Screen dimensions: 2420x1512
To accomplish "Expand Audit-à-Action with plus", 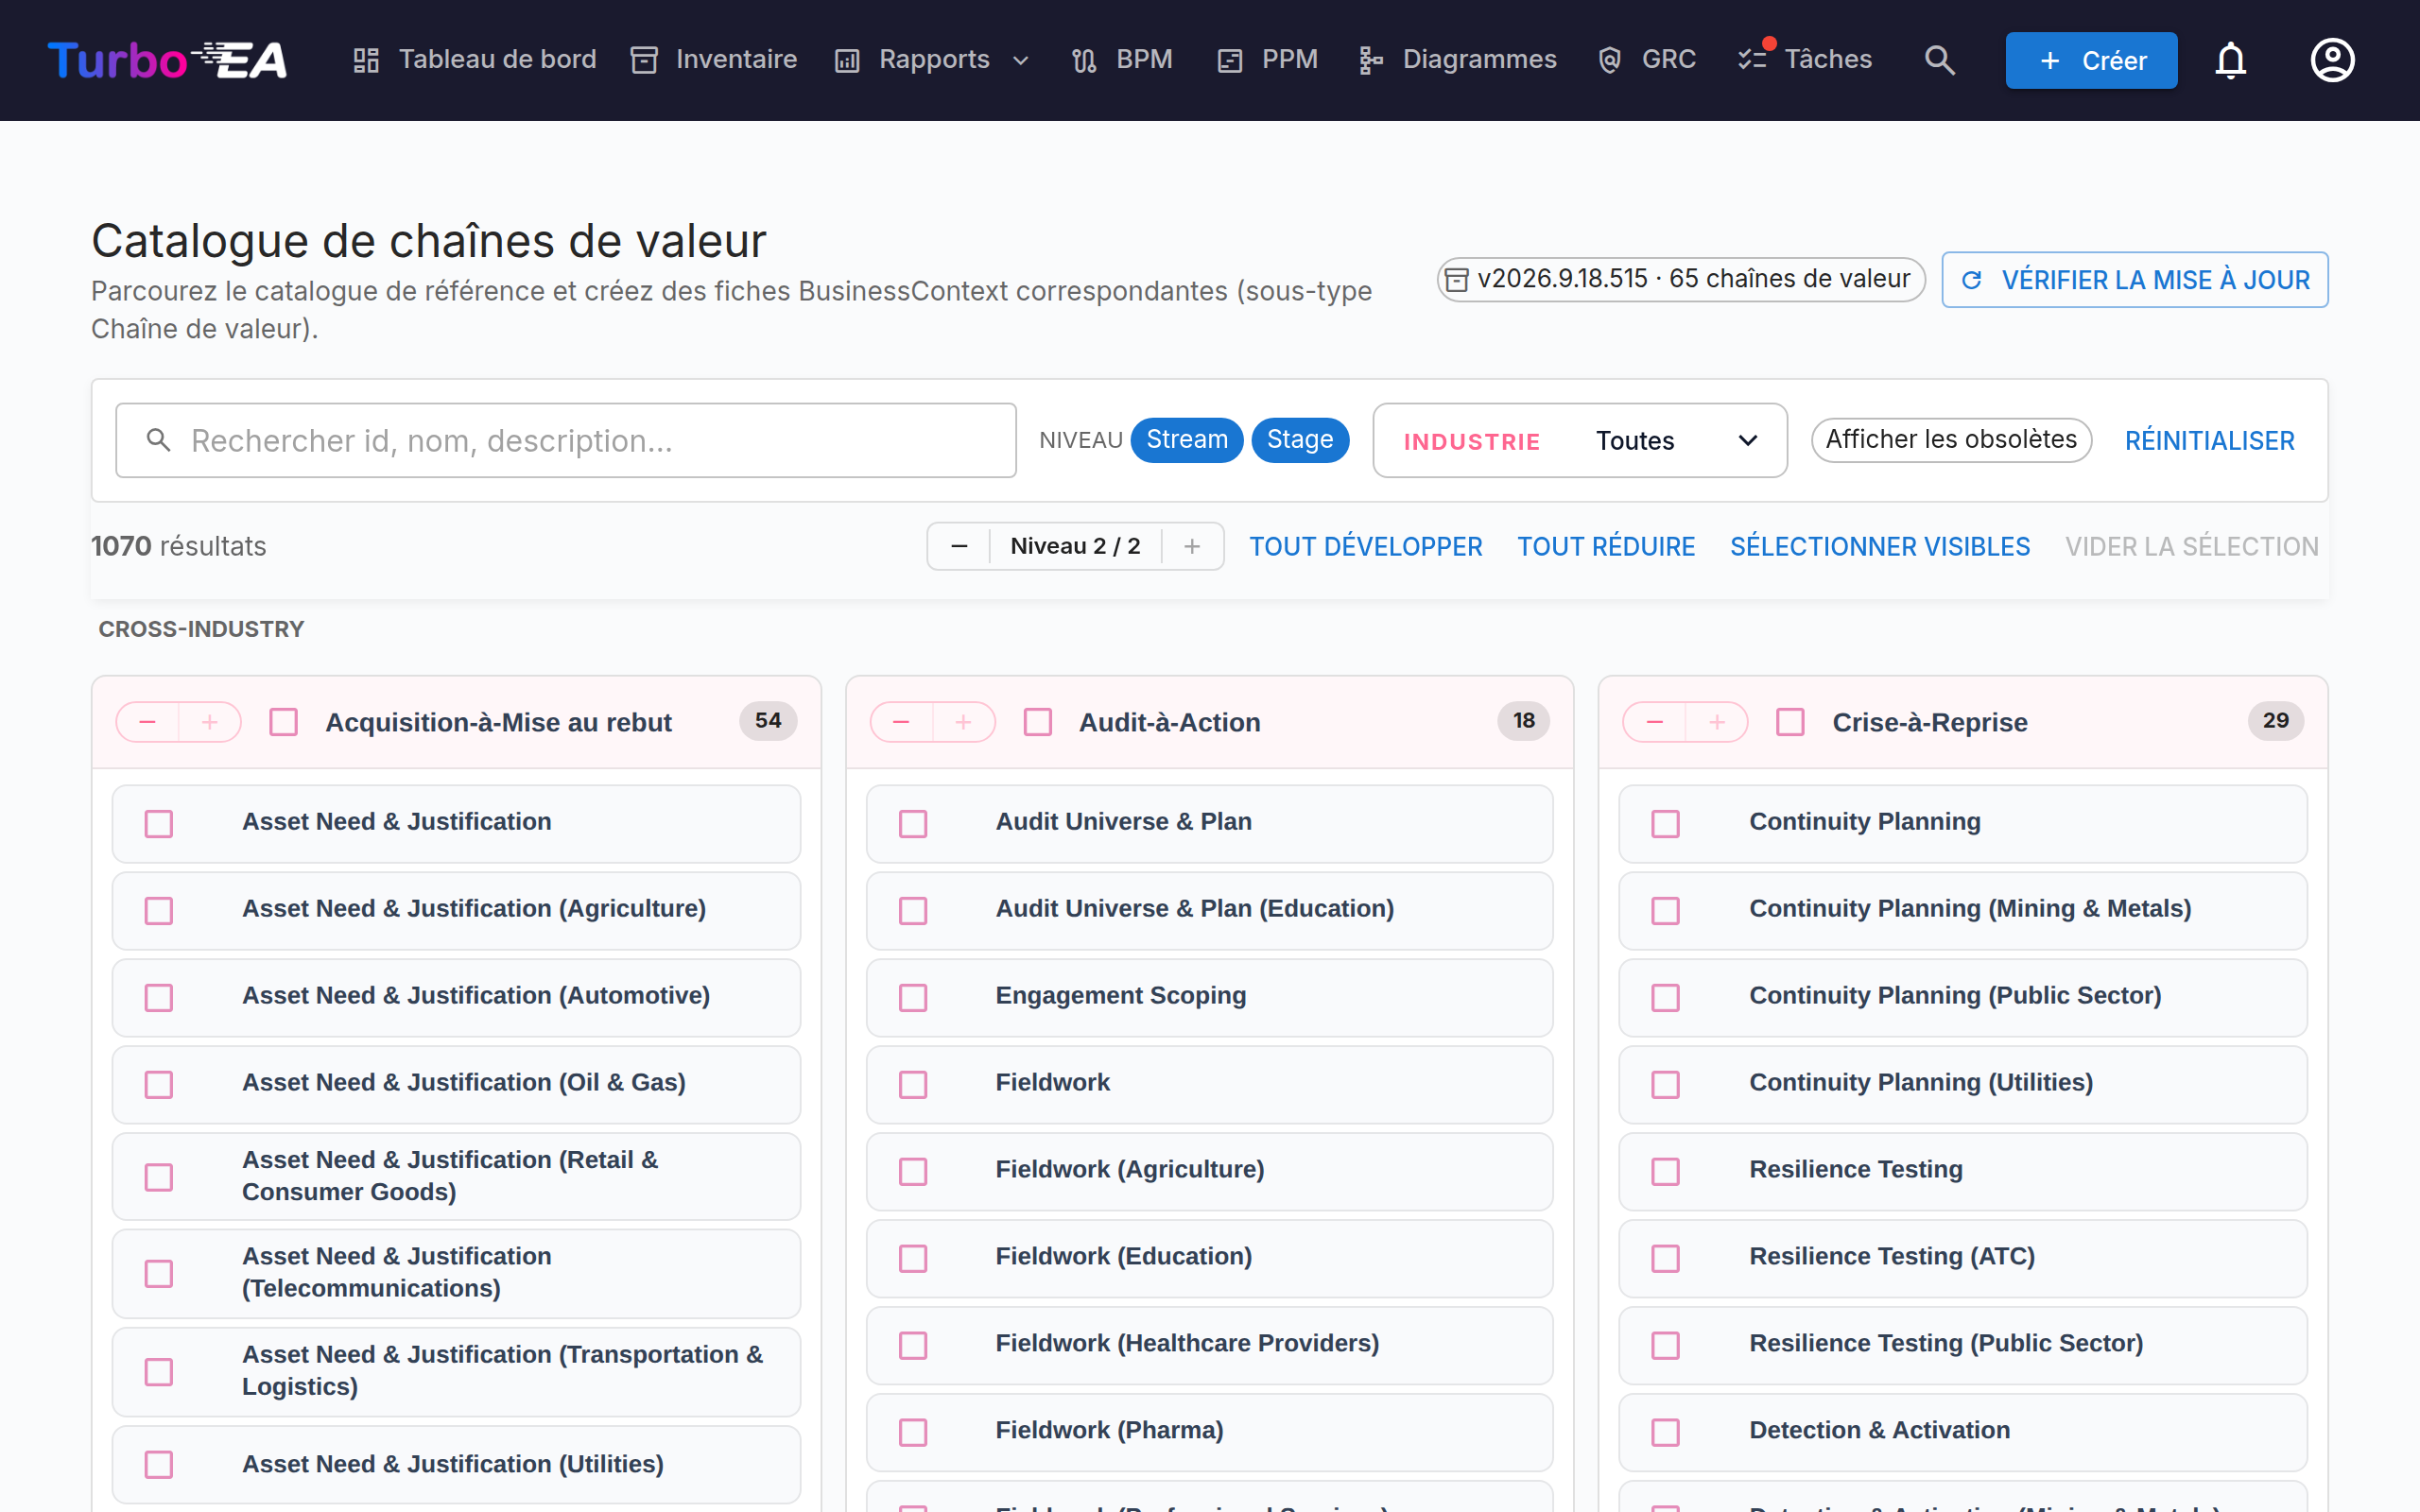I will tap(963, 722).
